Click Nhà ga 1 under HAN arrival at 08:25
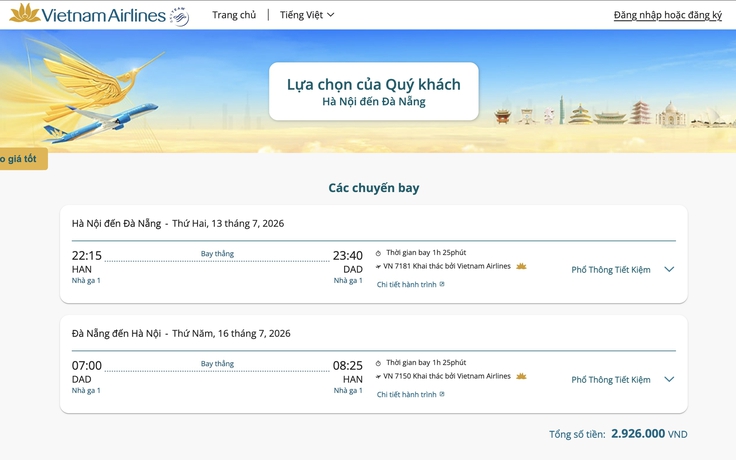This screenshot has height=460, width=736. (348, 390)
